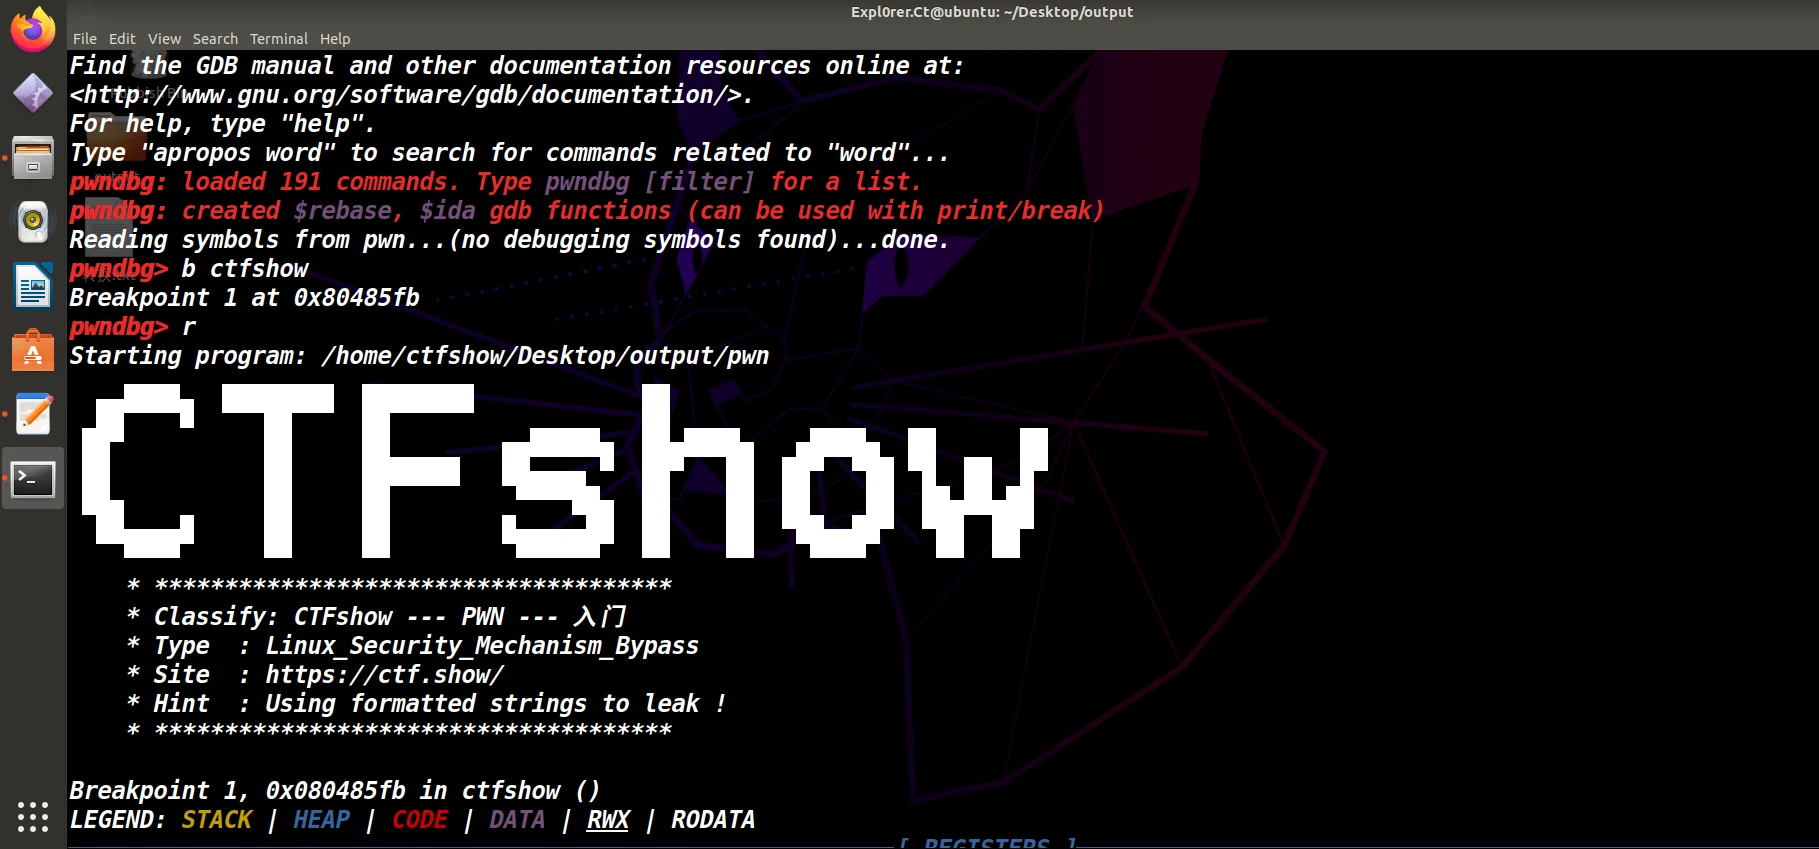Click the underlined RWX legend text
This screenshot has width=1819, height=849.
[608, 820]
